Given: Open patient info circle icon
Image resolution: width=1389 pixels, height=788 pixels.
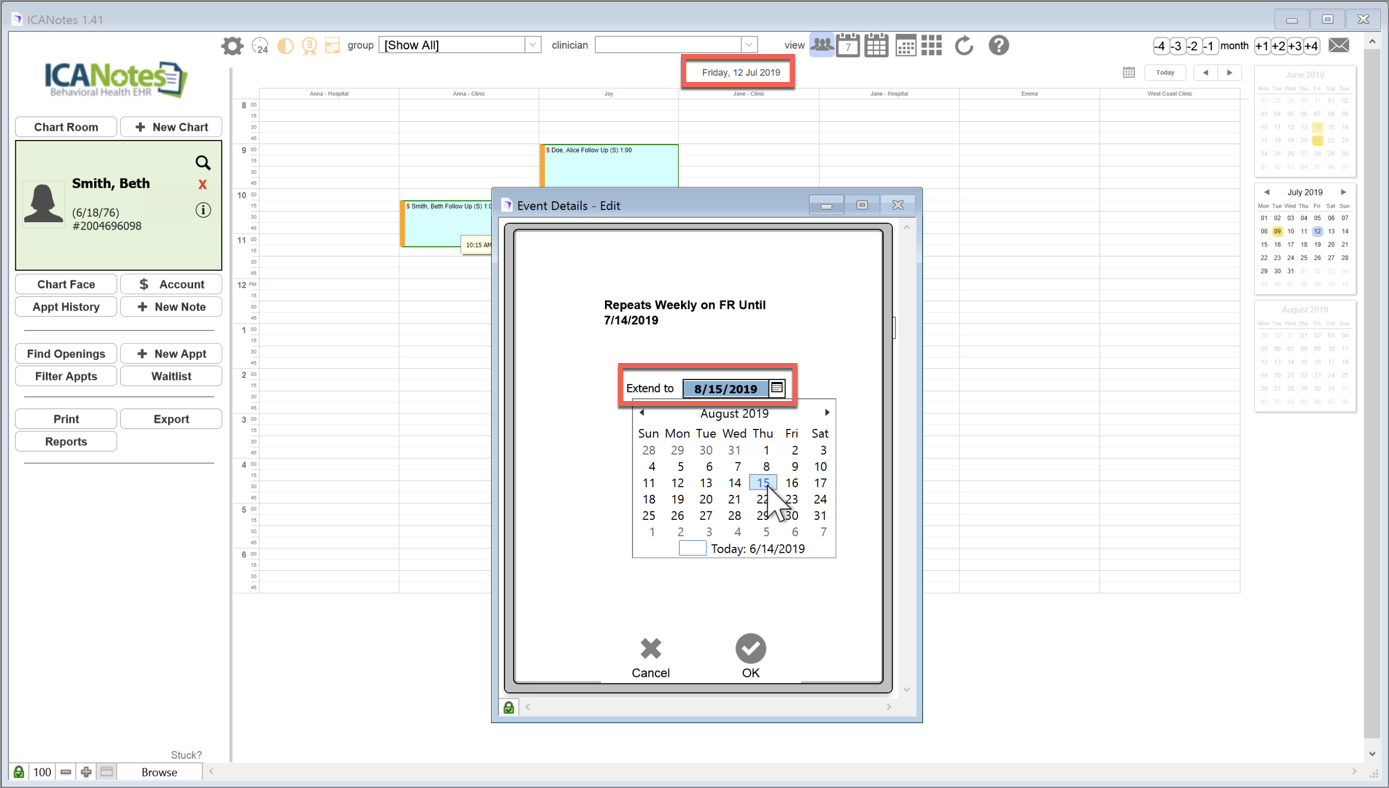Looking at the screenshot, I should click(x=203, y=210).
